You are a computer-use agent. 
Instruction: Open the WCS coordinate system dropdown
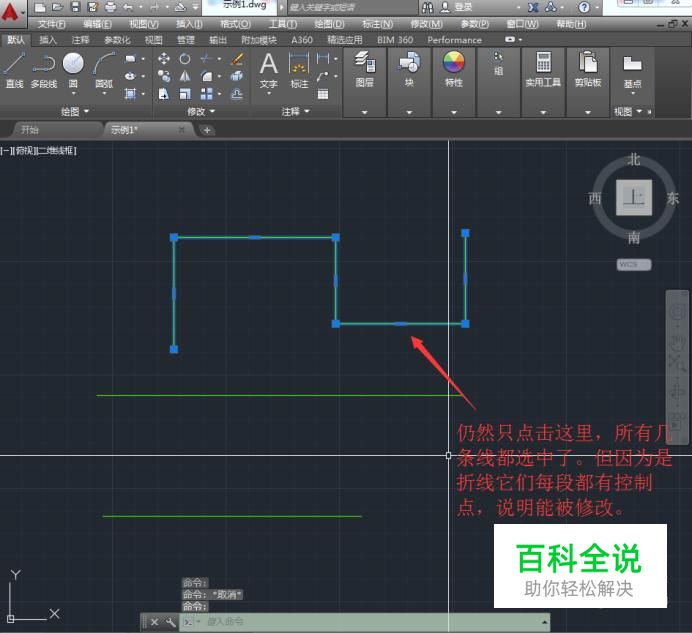(x=634, y=264)
